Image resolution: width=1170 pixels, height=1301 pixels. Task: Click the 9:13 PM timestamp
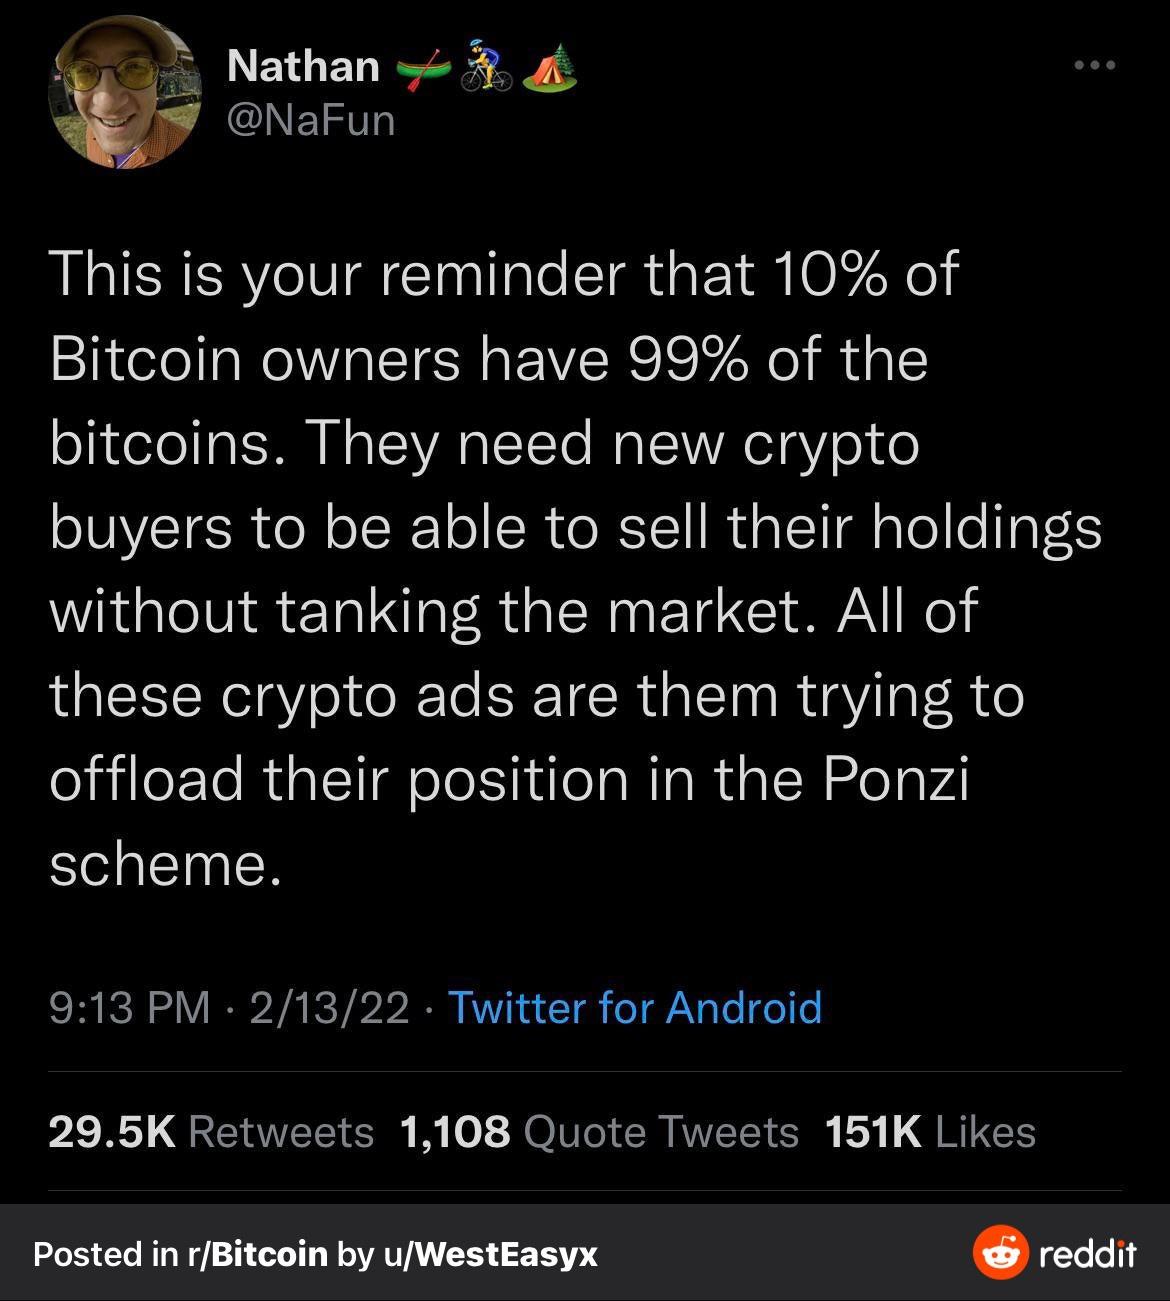(x=129, y=1007)
